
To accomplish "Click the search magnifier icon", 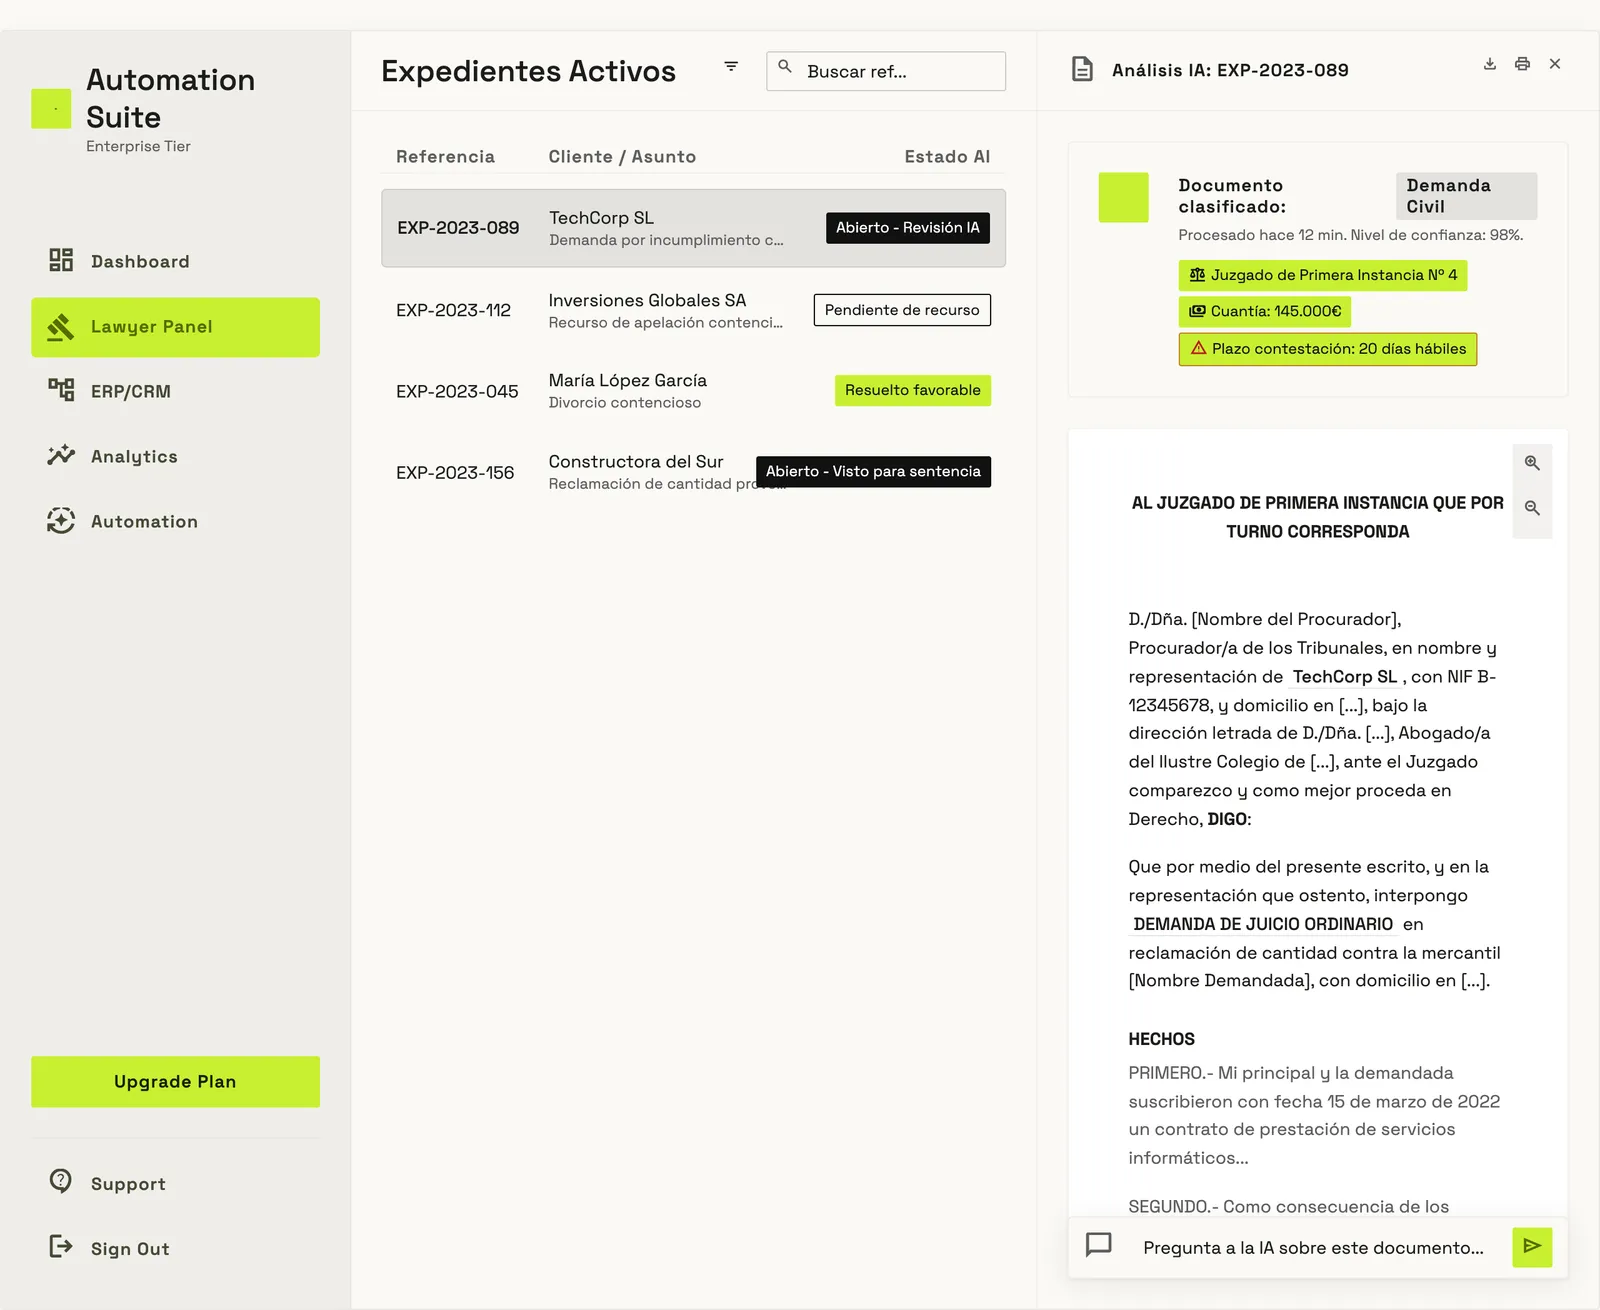I will pyautogui.click(x=785, y=67).
